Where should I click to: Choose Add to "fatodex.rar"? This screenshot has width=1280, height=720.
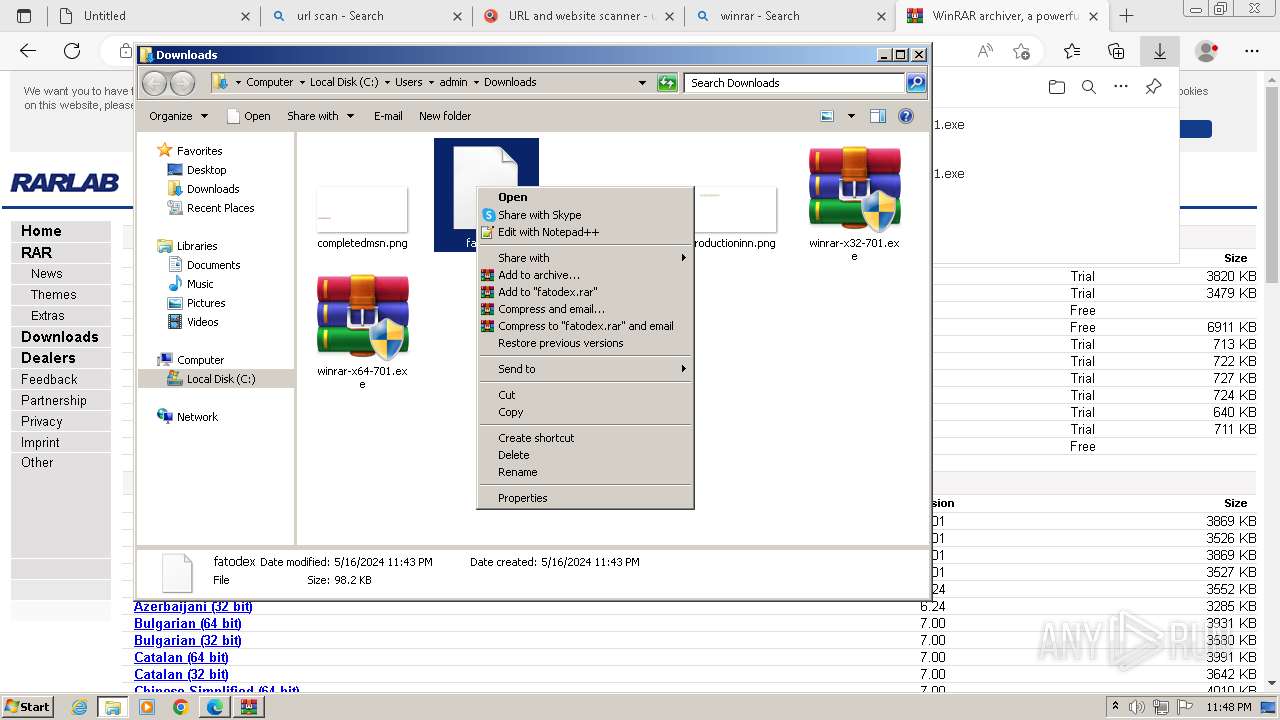[x=585, y=292]
